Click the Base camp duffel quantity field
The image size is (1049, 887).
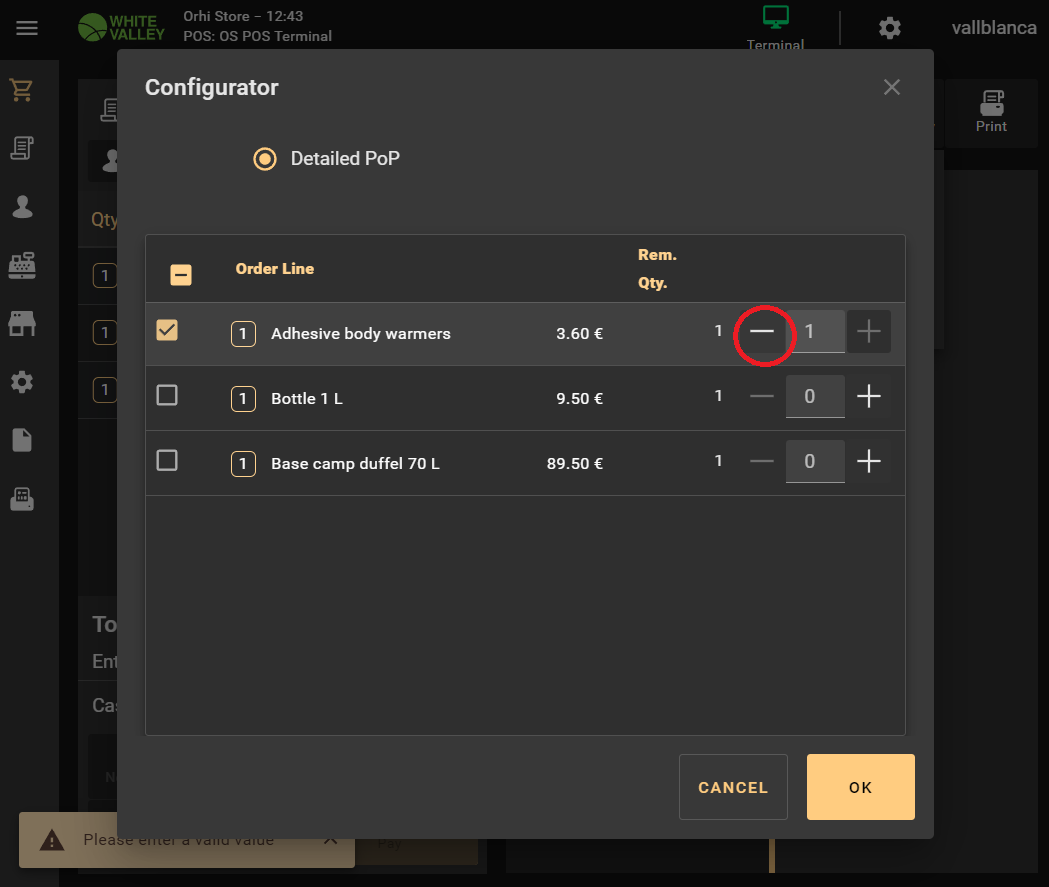pos(815,461)
